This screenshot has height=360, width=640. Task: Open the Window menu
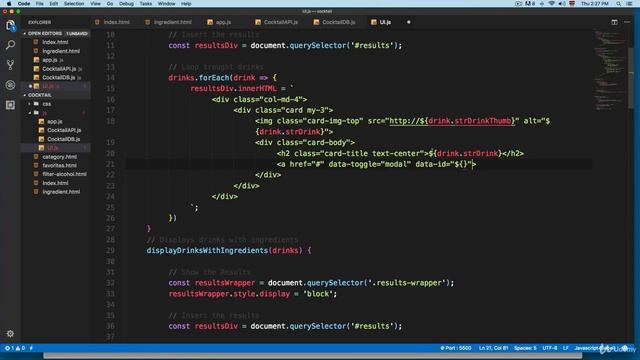tap(167, 4)
